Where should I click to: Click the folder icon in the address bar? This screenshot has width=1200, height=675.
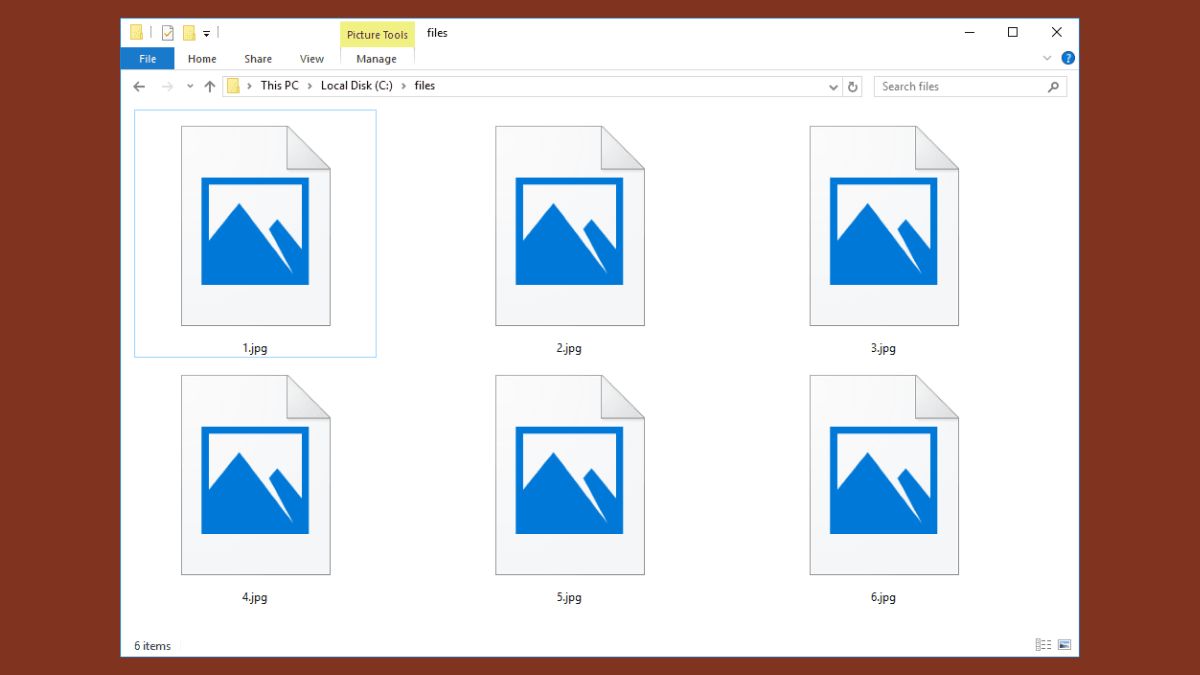point(236,86)
